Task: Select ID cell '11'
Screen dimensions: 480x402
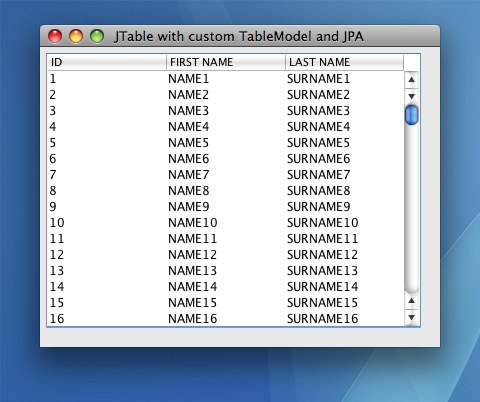Action: tap(107, 239)
